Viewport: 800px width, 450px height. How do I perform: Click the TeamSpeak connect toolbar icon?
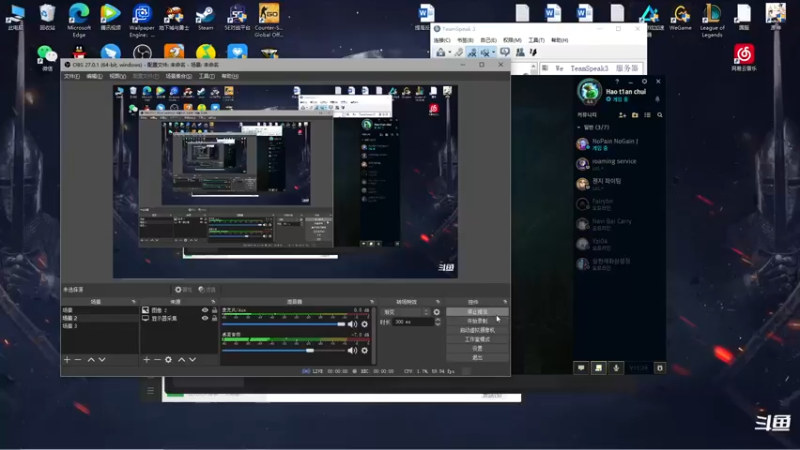[440, 52]
